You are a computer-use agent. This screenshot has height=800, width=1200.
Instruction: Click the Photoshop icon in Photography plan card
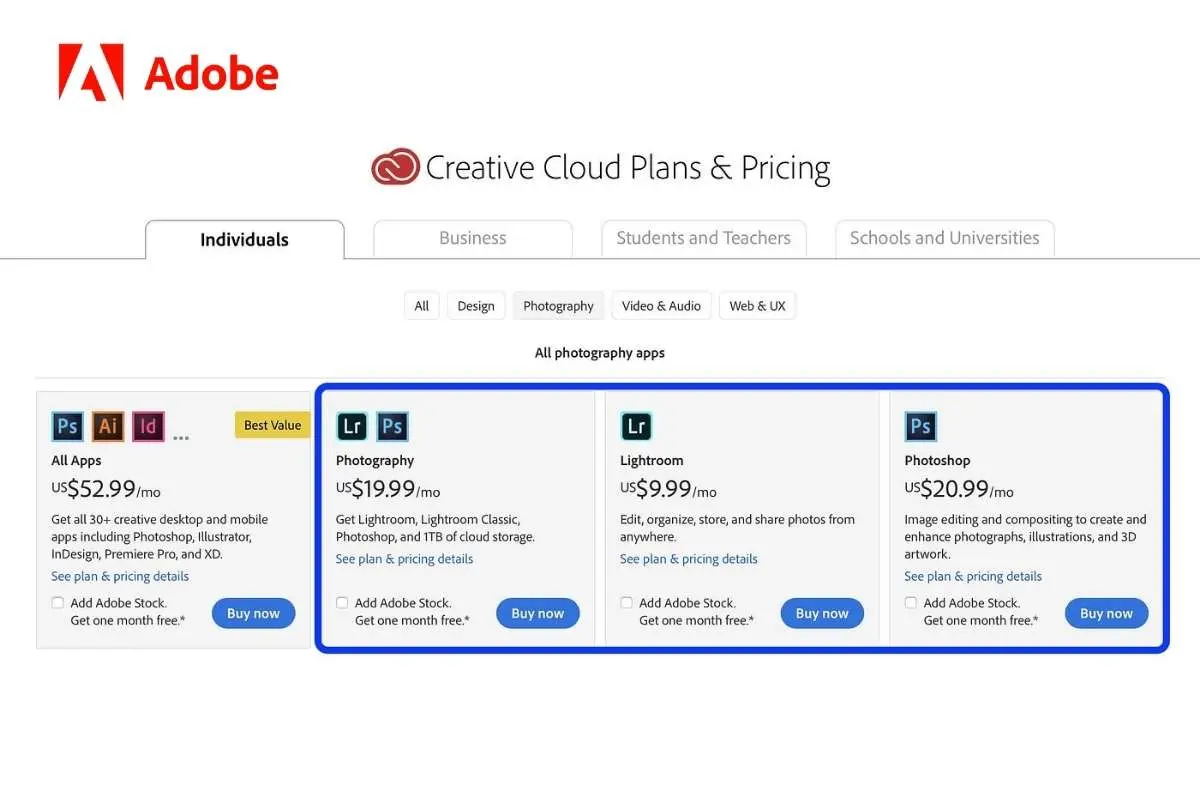[x=392, y=427]
